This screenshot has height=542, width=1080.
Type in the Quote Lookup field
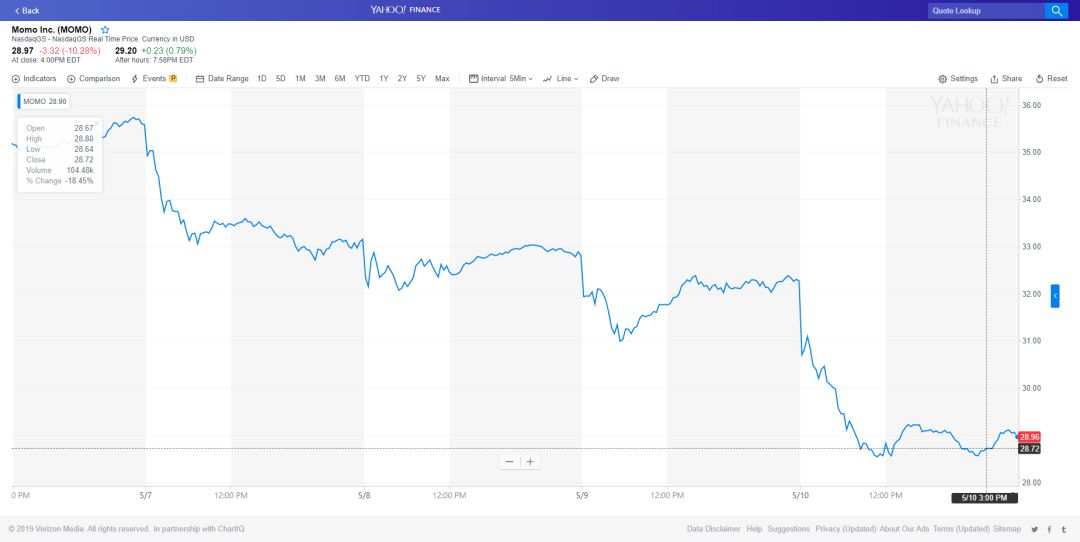(984, 11)
